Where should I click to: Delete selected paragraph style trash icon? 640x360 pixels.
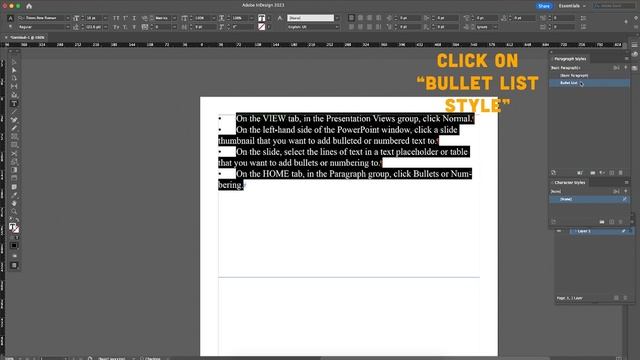(x=621, y=173)
